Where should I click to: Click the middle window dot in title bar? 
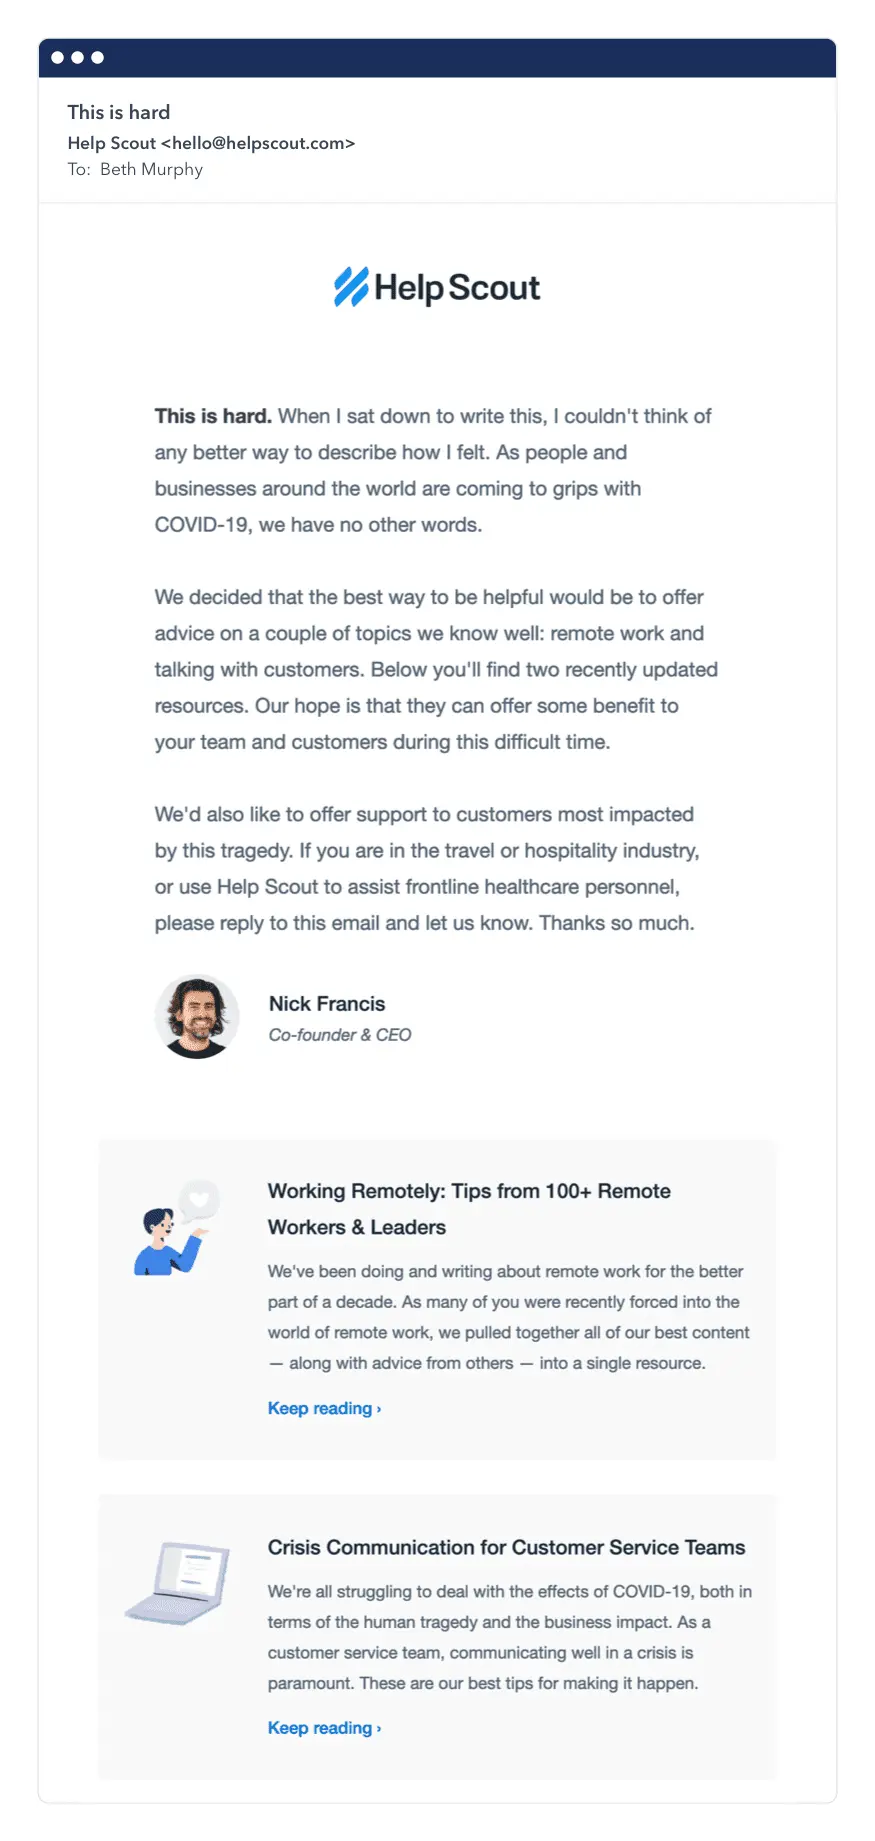[x=78, y=57]
